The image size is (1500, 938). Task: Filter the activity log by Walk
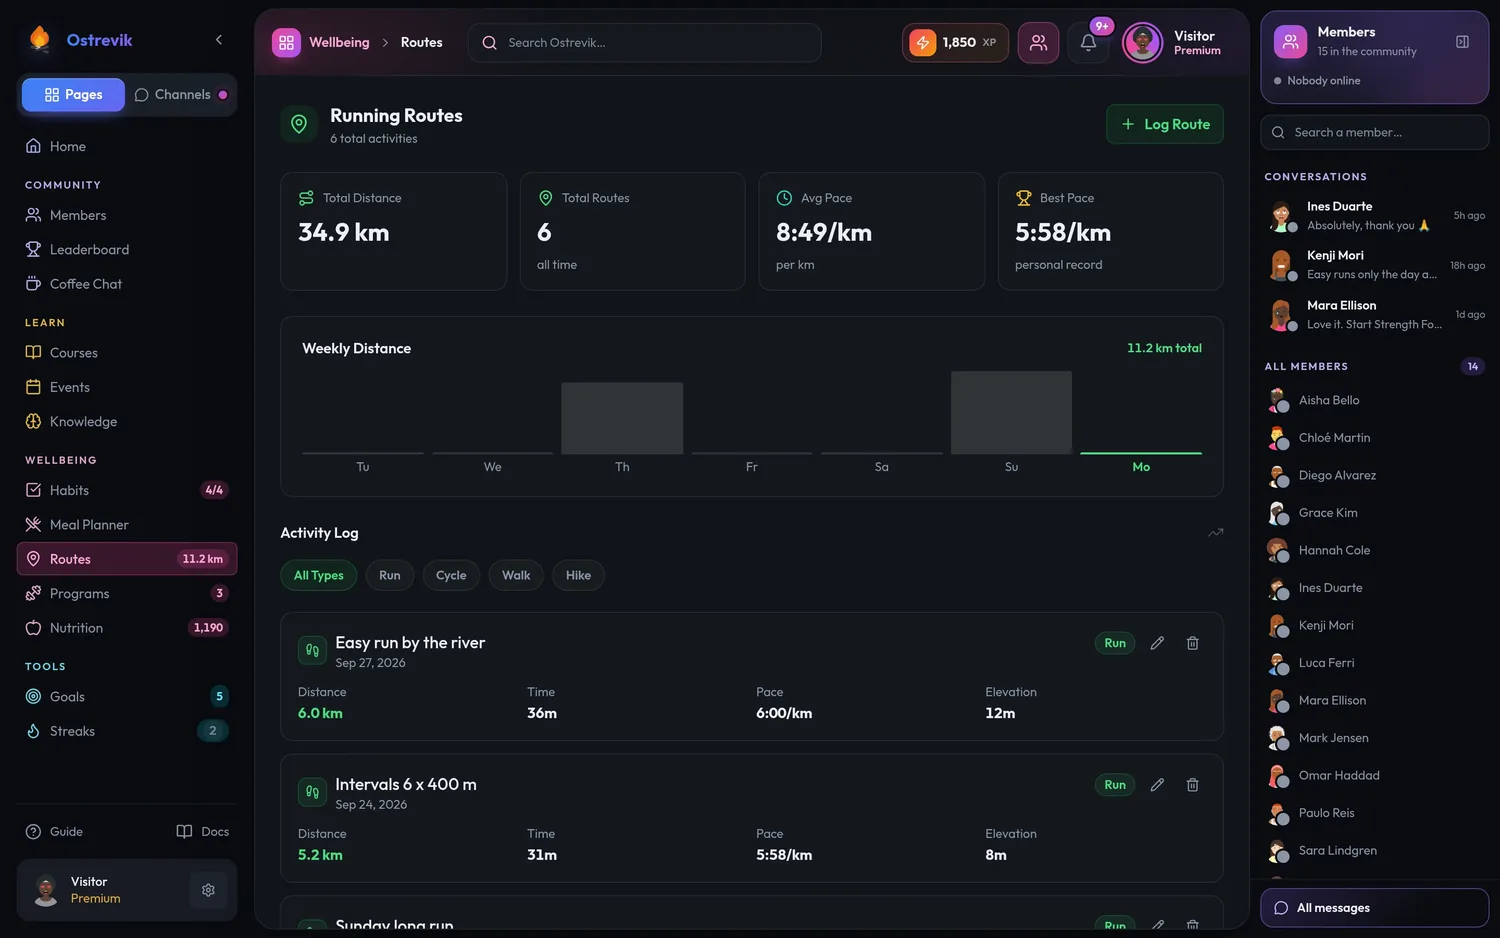coord(516,575)
